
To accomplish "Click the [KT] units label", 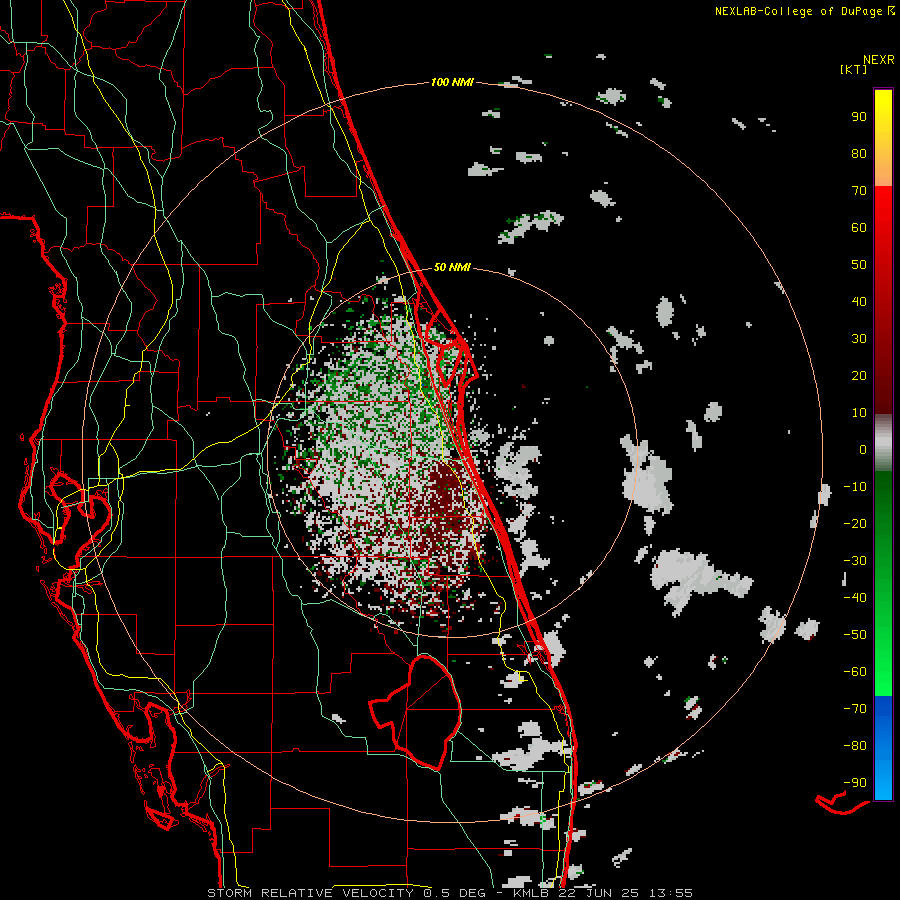I will click(x=854, y=69).
